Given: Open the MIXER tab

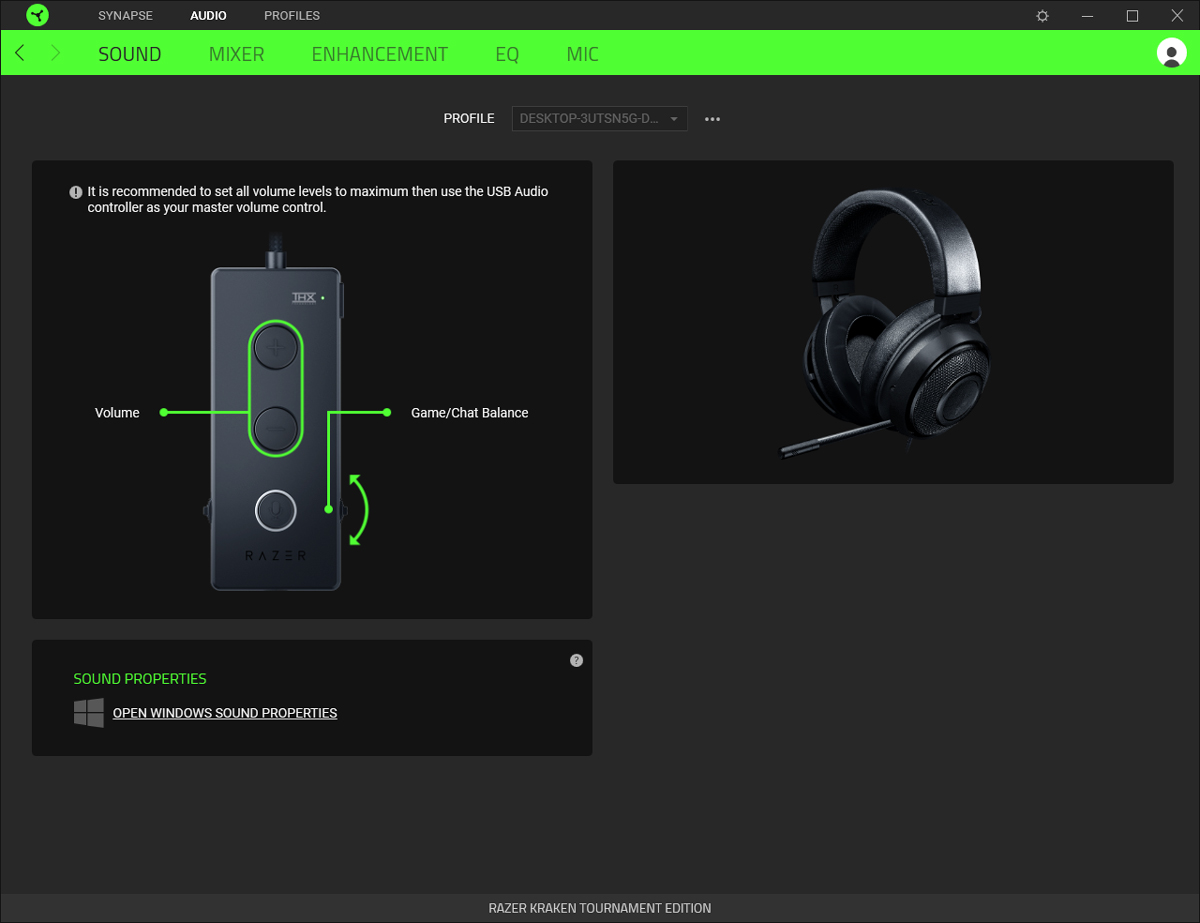Looking at the screenshot, I should coord(237,54).
